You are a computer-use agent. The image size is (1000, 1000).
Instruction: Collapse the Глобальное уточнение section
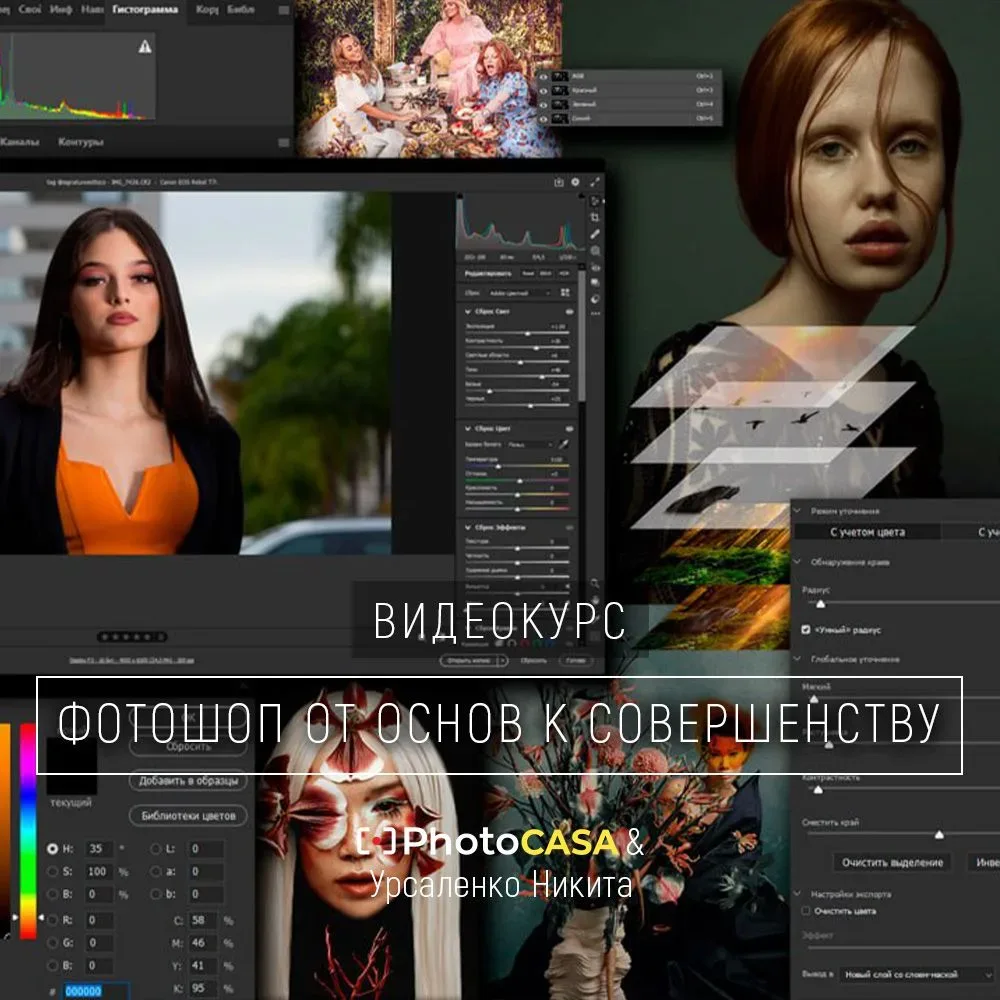(x=797, y=659)
